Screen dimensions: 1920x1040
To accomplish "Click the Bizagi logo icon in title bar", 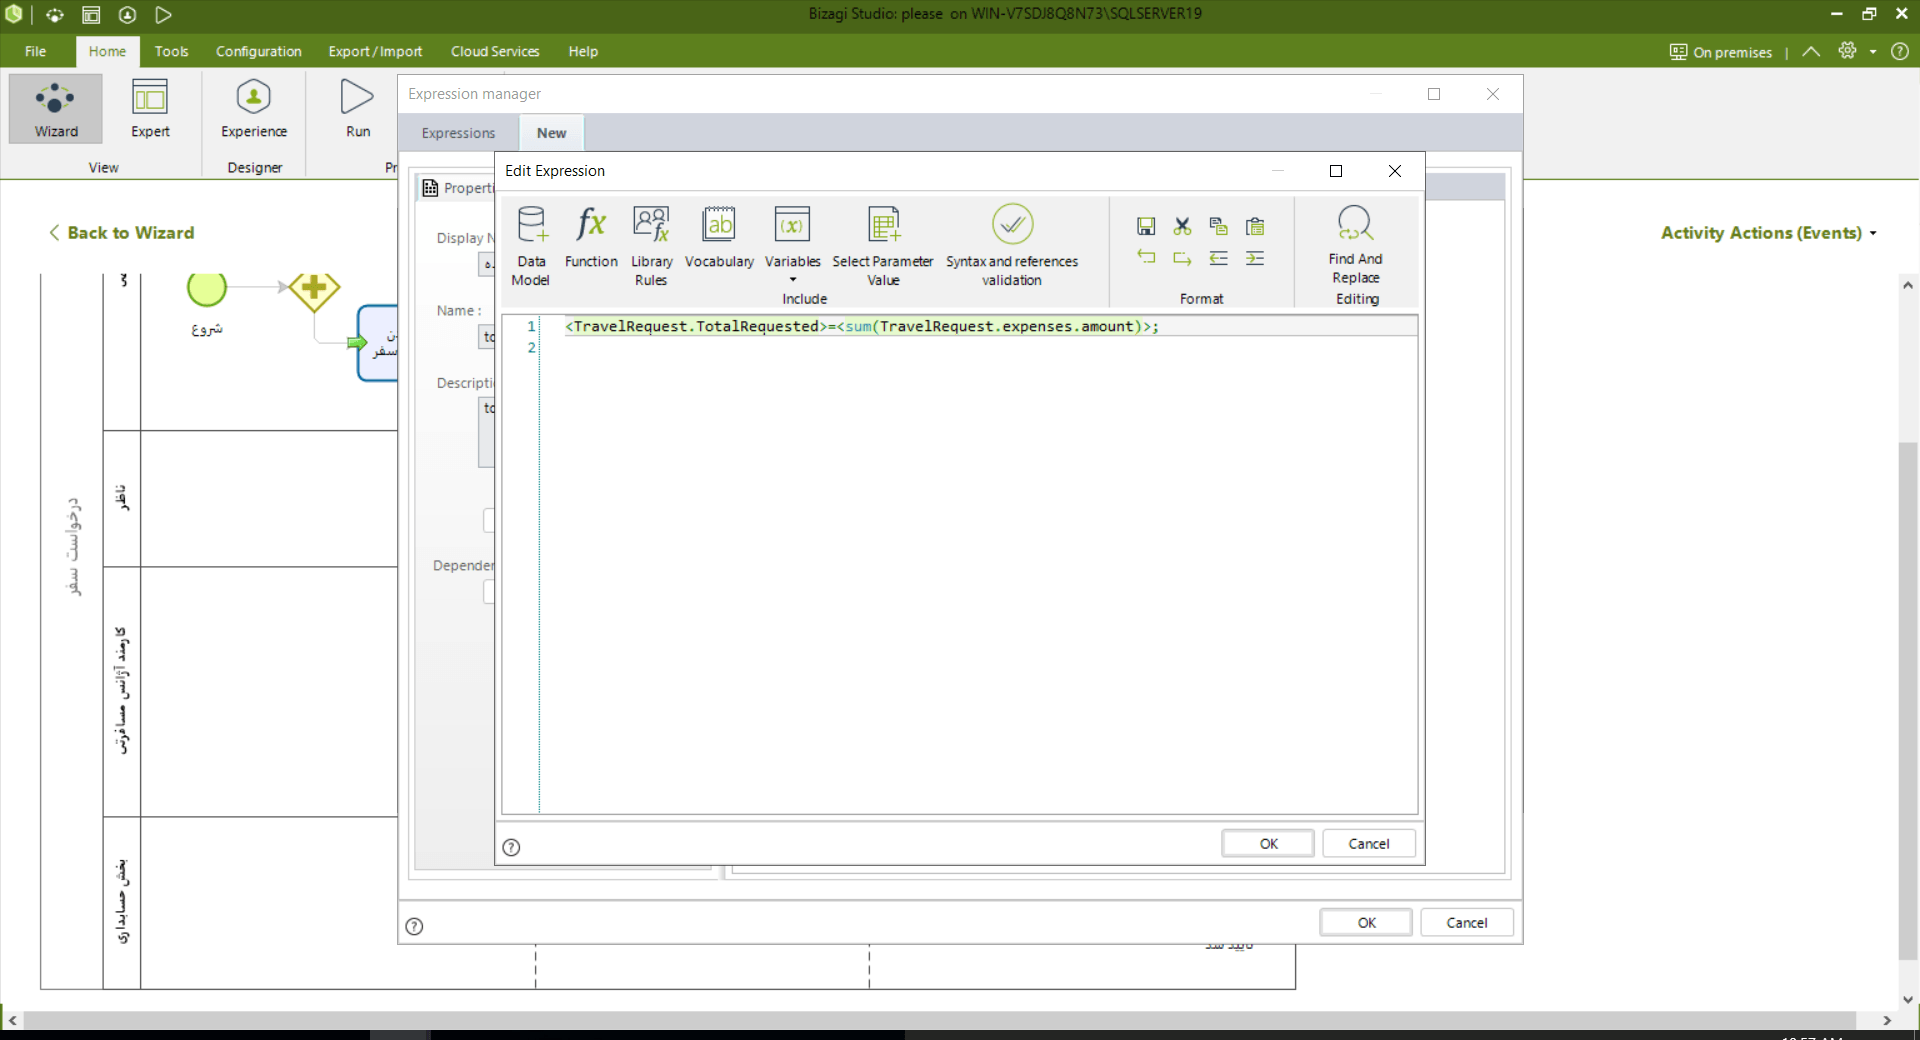I will pos(14,14).
